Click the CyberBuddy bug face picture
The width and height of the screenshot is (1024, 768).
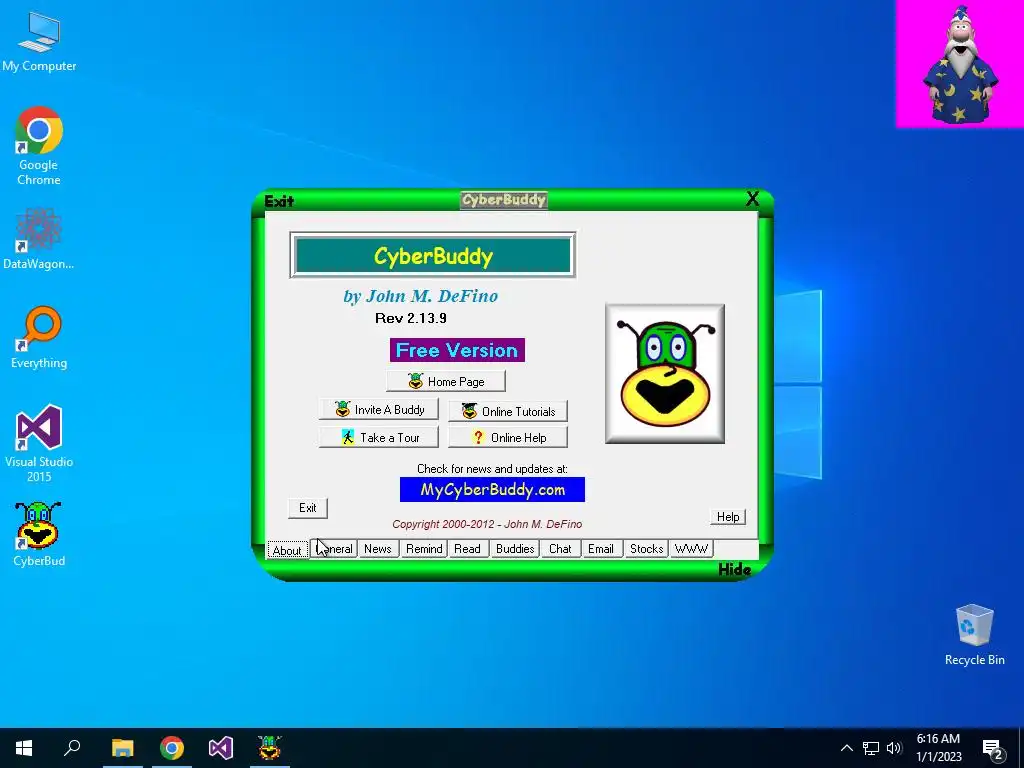pyautogui.click(x=665, y=374)
